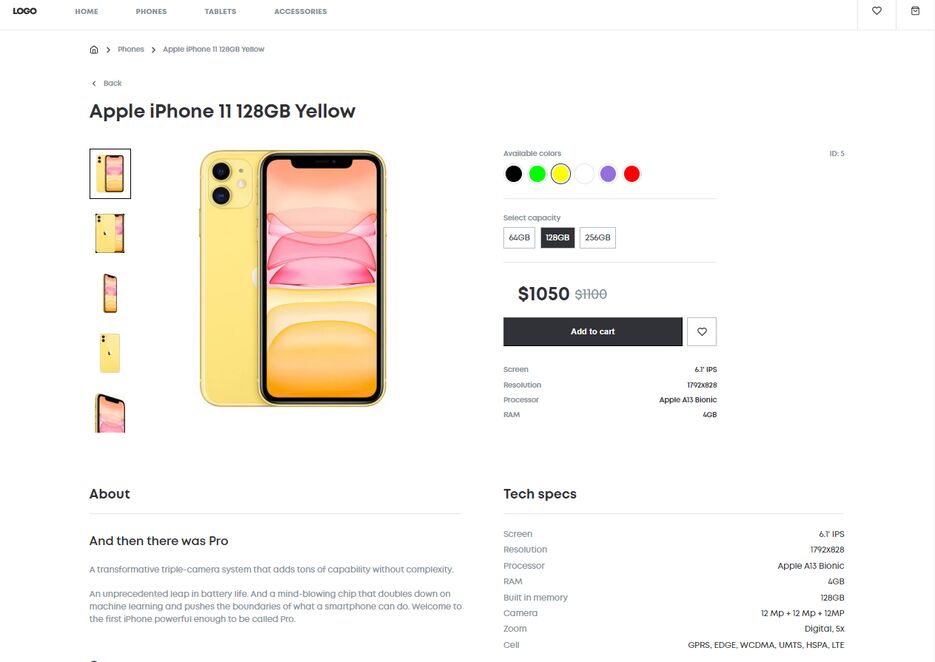Choose the purple color swatch
This screenshot has width=935, height=662.
click(x=608, y=174)
